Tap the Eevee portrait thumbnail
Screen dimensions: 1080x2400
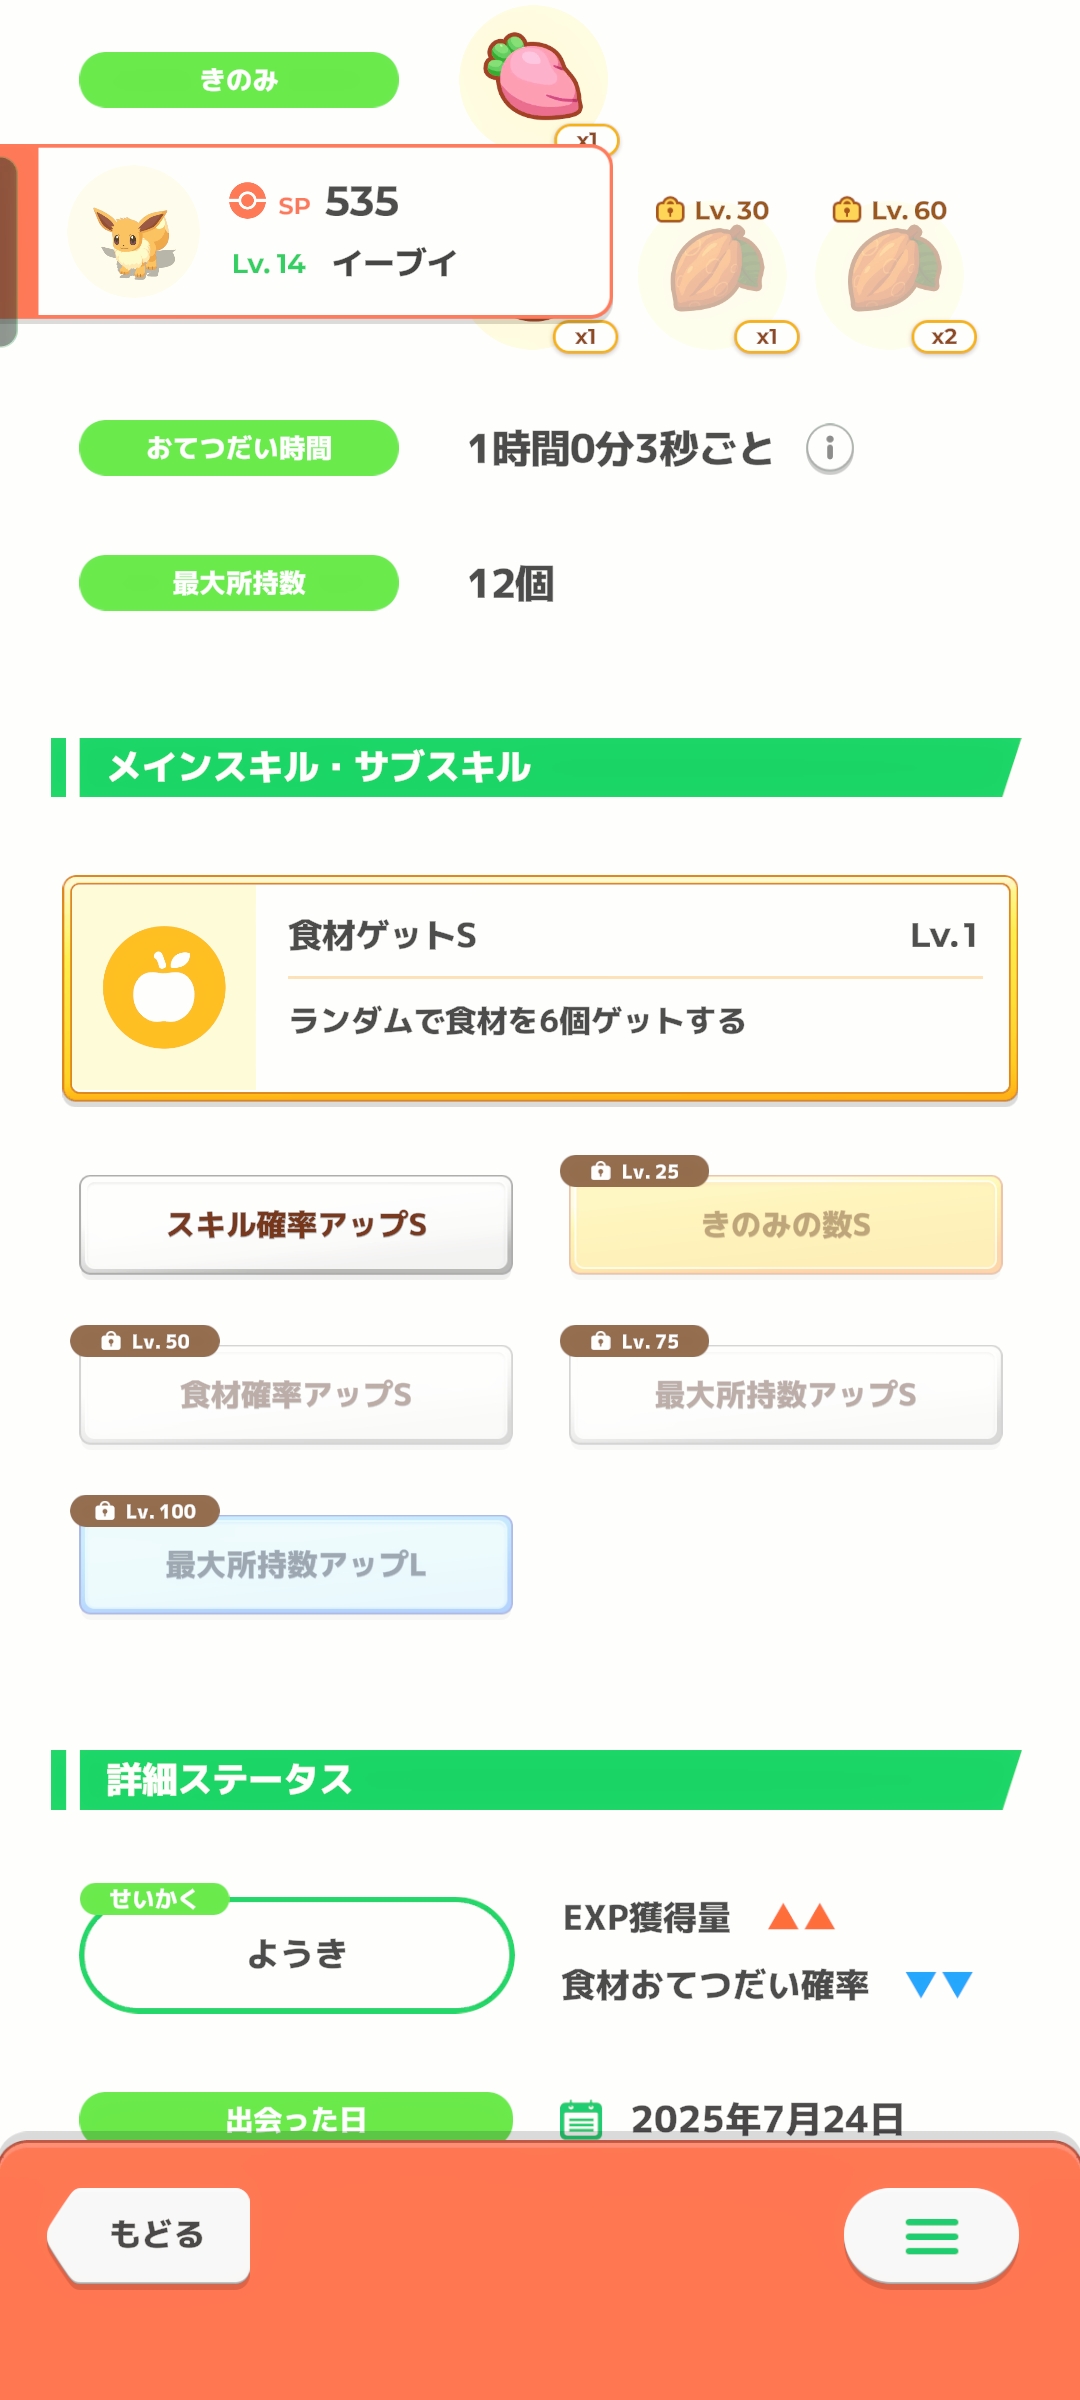134,233
